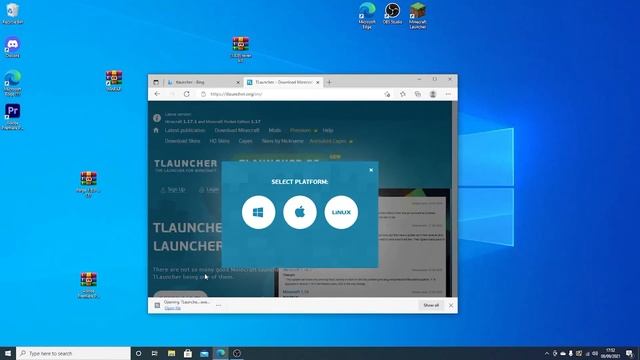
Task: Click the site Home icon
Action: 156,130
